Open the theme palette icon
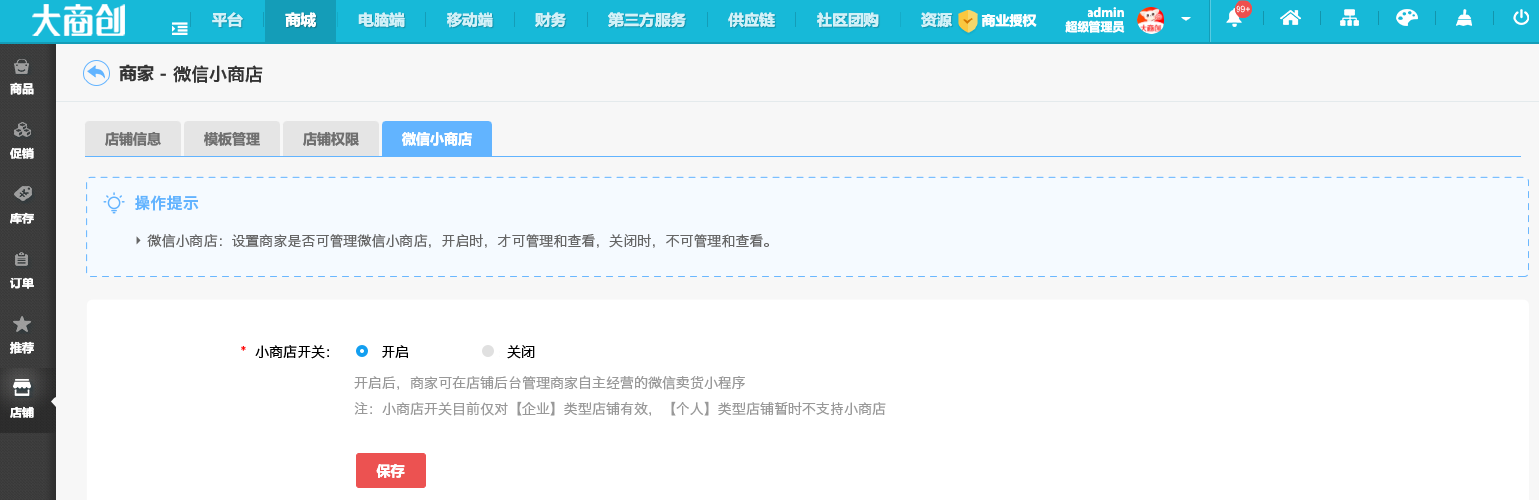Viewport: 1539px width, 500px height. coord(1407,18)
